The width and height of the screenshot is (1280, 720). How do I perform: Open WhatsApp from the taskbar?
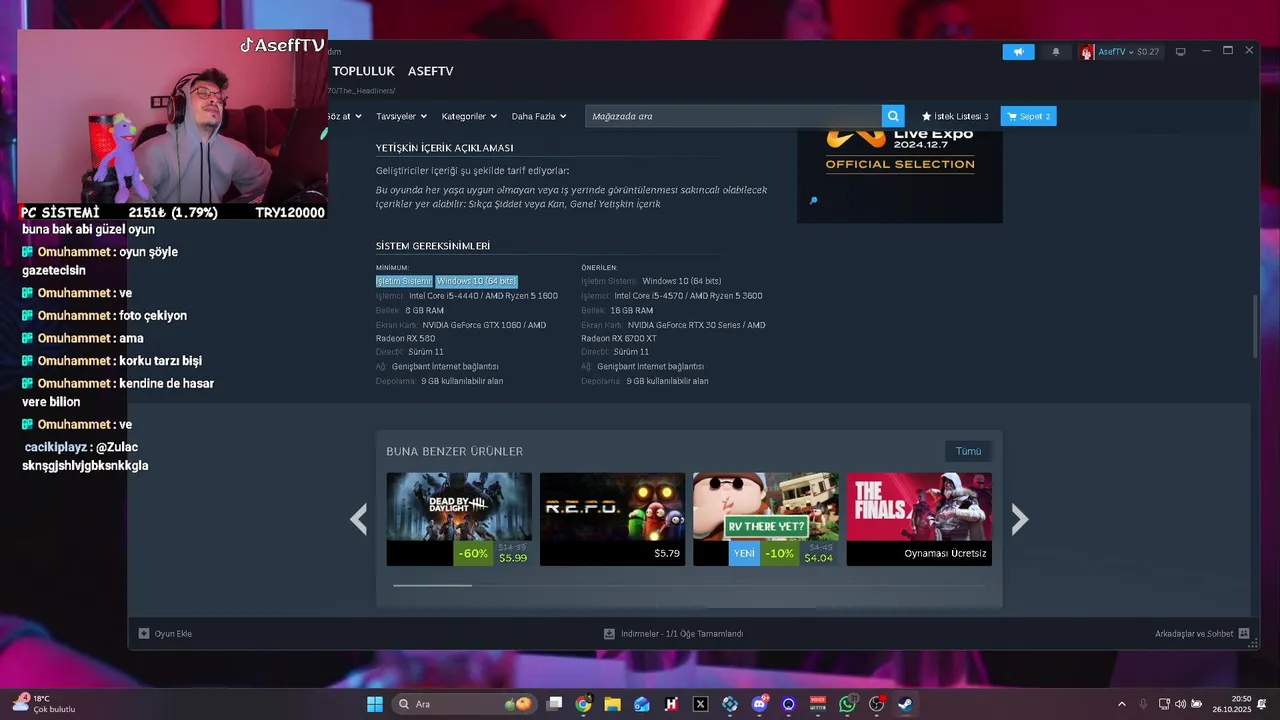[x=847, y=704]
